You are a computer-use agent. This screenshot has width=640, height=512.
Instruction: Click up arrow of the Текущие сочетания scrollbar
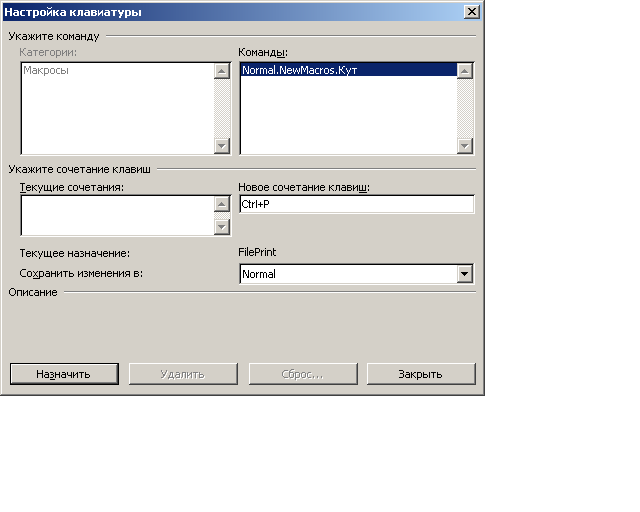coord(222,204)
